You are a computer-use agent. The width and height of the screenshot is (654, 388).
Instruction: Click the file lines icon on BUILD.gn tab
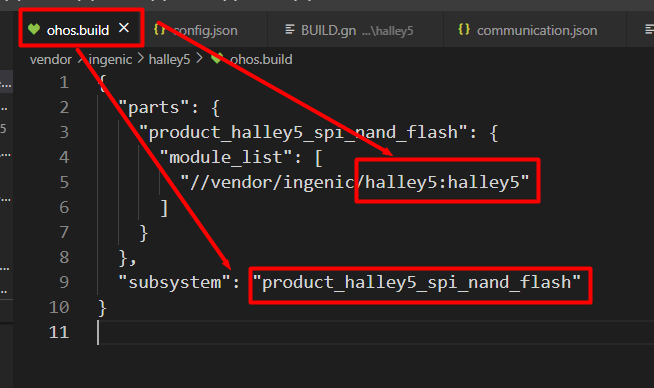[x=290, y=29]
